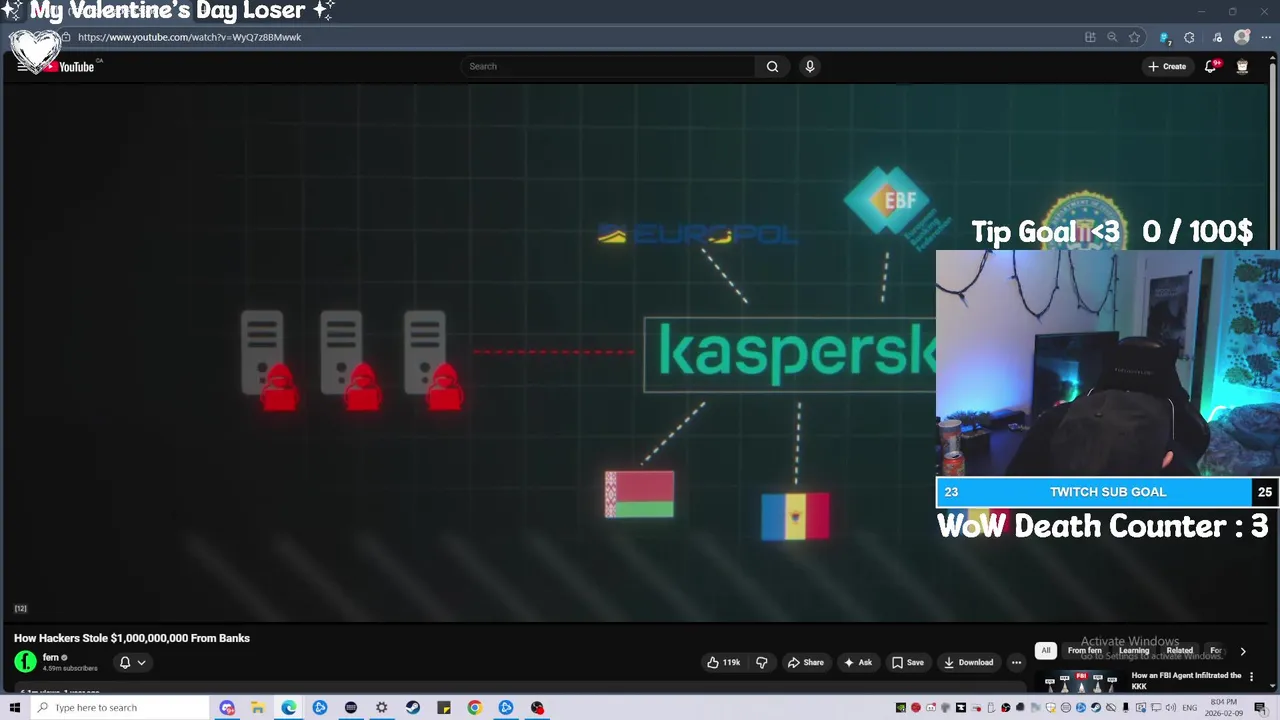This screenshot has height=720, width=1280.
Task: Dislike the video with thumbs down
Action: tap(762, 662)
